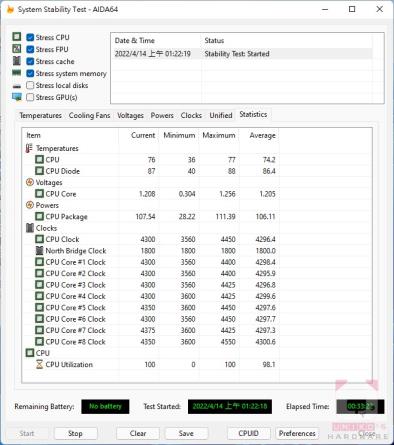Select the Clocks tab
The height and width of the screenshot is (445, 394).
coord(191,115)
